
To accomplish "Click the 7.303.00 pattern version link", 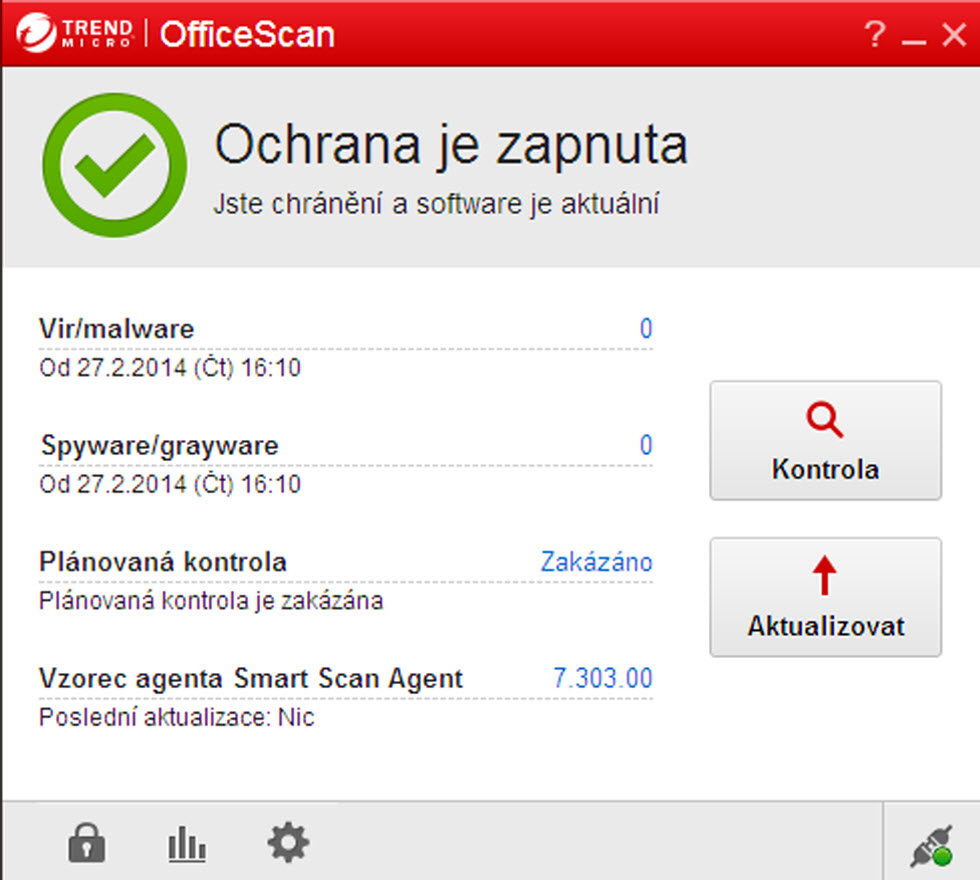I will click(602, 679).
